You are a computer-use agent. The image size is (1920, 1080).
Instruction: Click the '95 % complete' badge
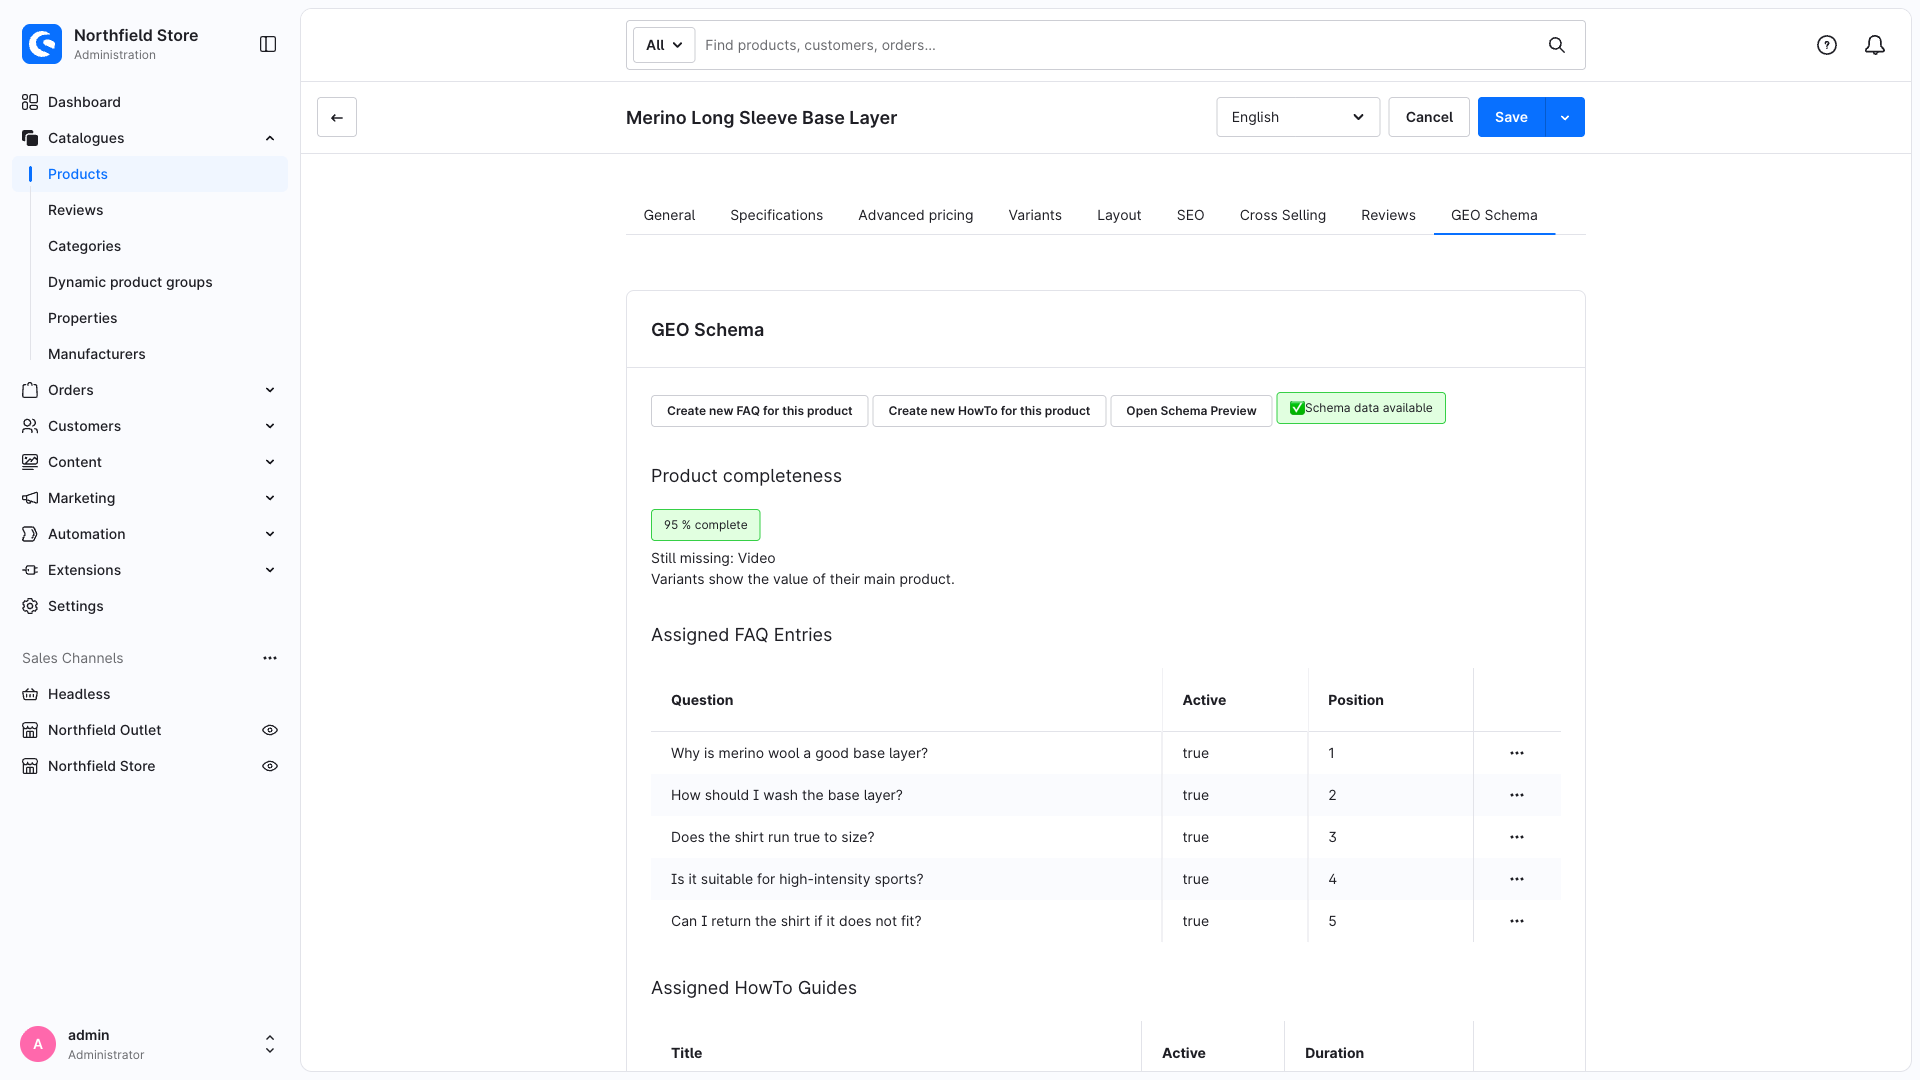coord(706,525)
